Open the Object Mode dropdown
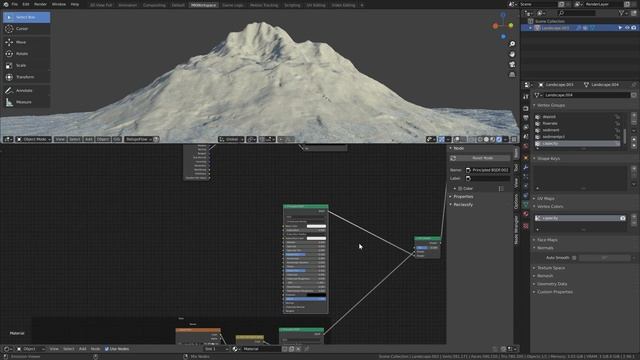Viewport: 640px width, 360px height. [34, 139]
